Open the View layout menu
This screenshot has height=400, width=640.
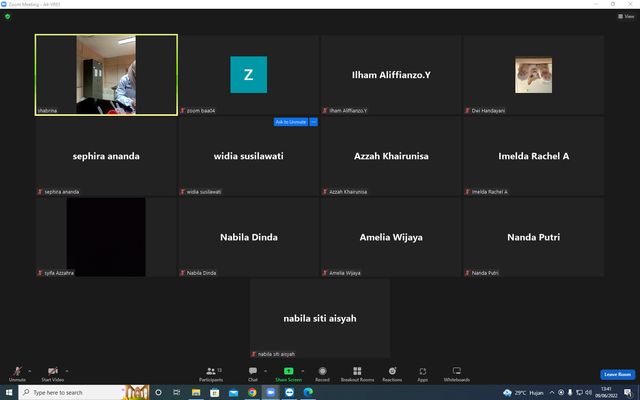pos(626,16)
